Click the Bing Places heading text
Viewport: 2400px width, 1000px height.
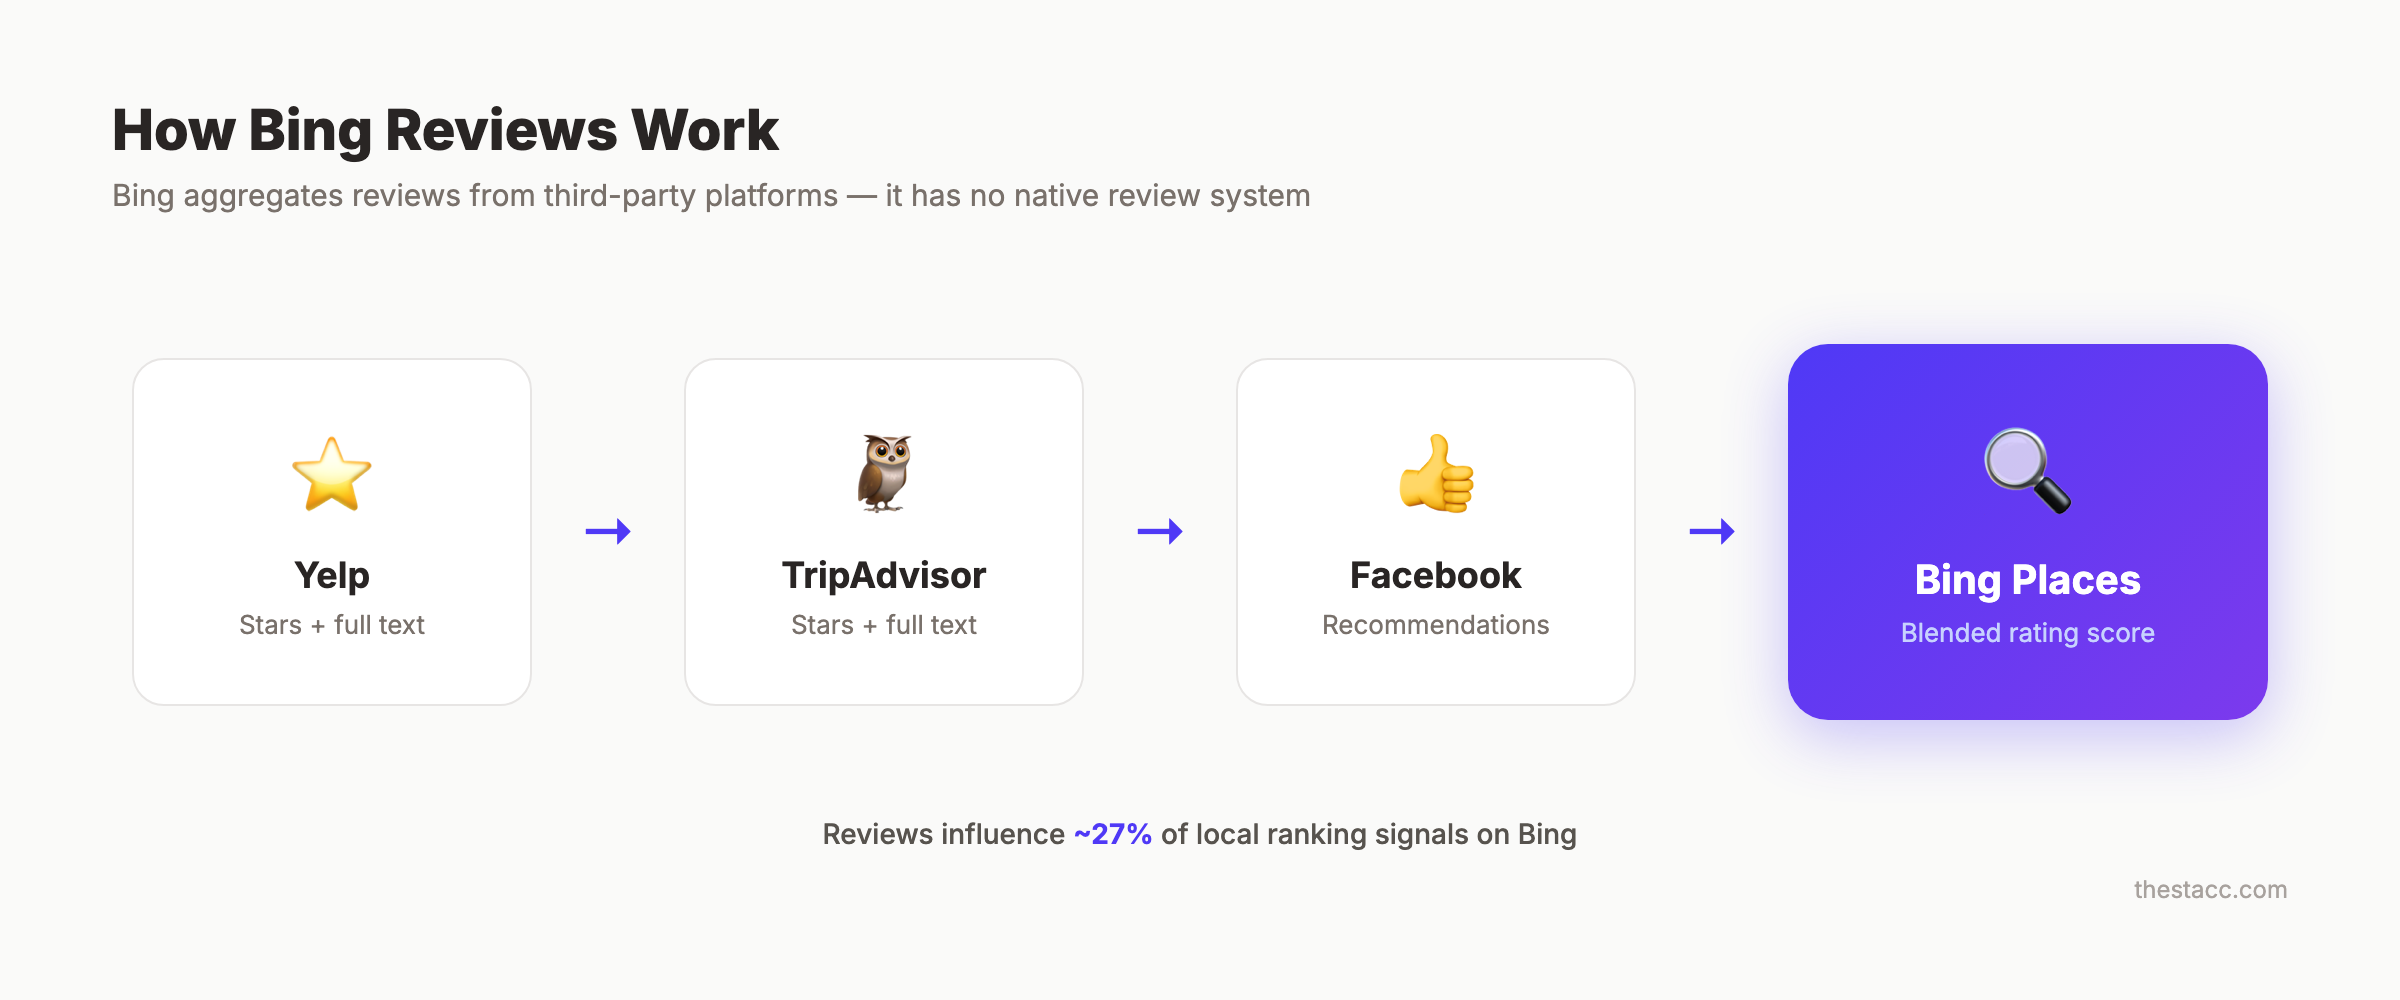[2027, 580]
